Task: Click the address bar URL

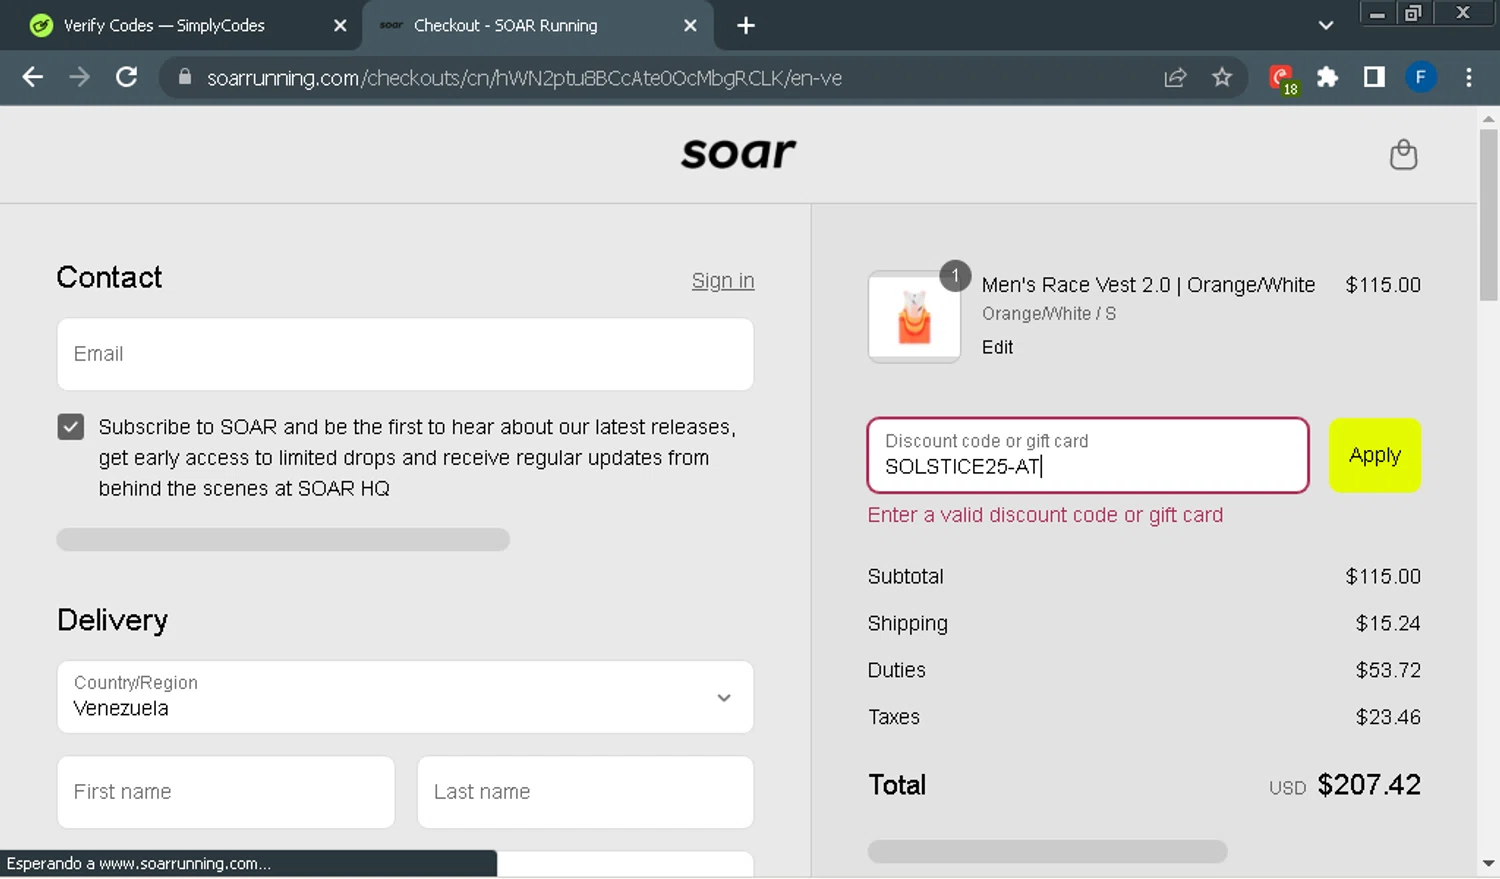Action: [524, 78]
